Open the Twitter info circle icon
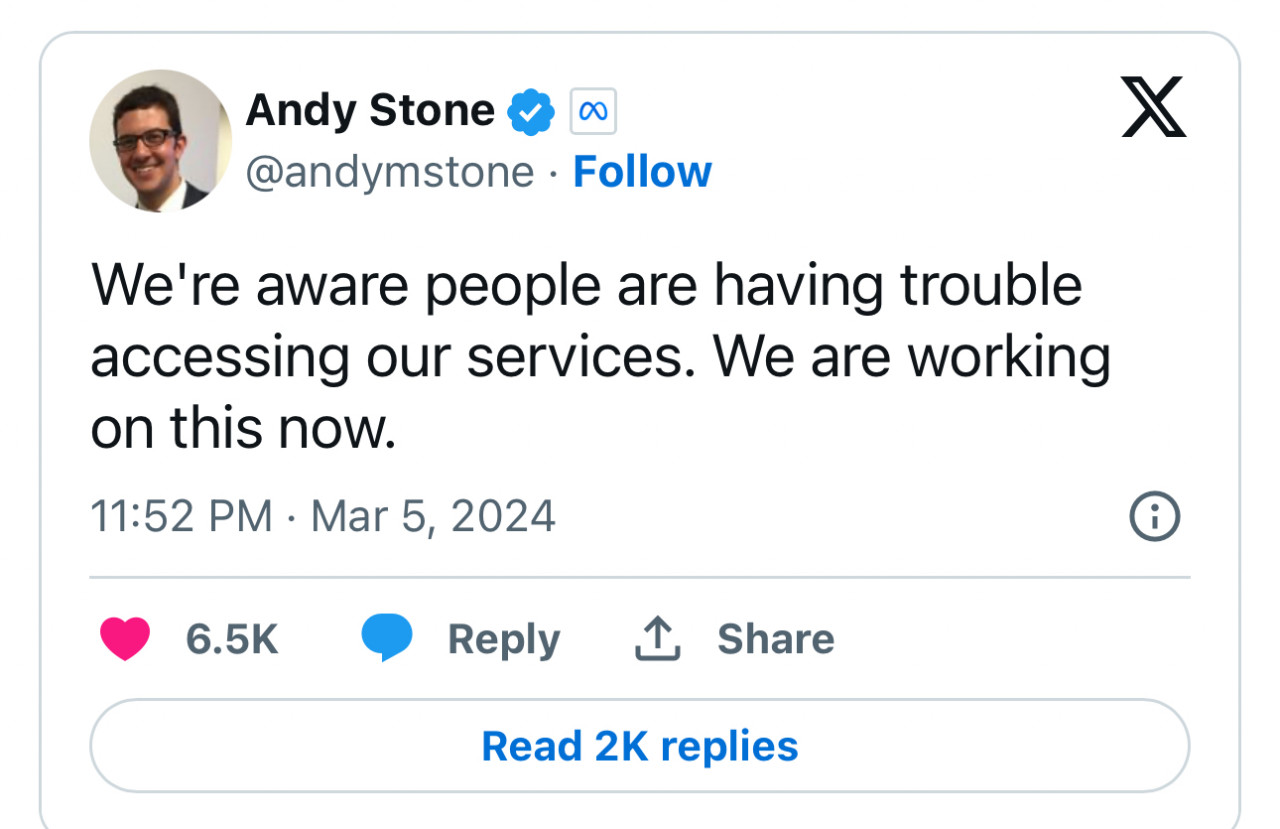Image resolution: width=1280 pixels, height=829 pixels. click(x=1155, y=516)
